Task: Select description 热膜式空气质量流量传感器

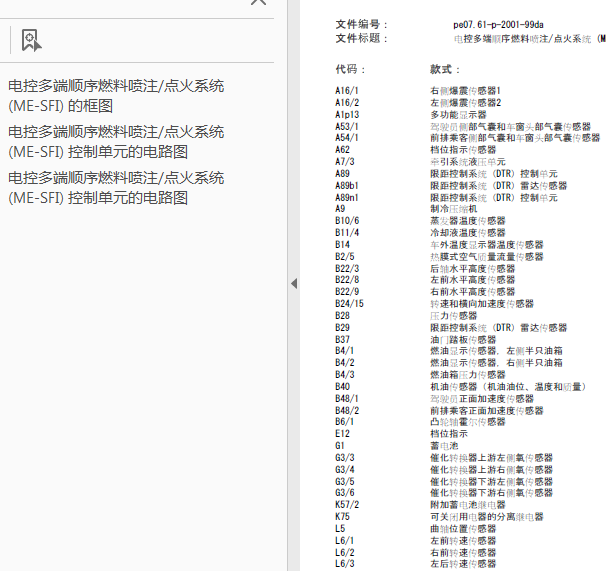Action: (x=487, y=257)
